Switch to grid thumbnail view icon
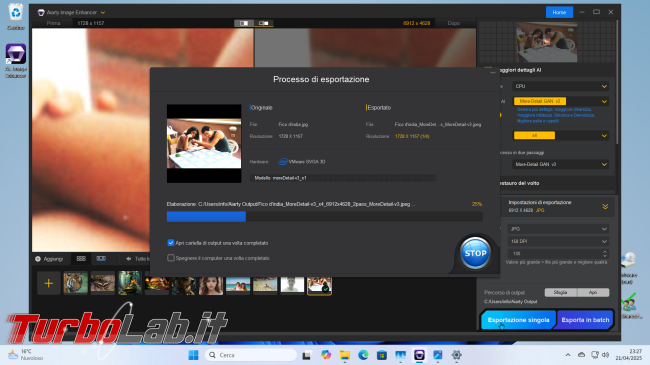This screenshot has width=650, height=365. click(81, 258)
